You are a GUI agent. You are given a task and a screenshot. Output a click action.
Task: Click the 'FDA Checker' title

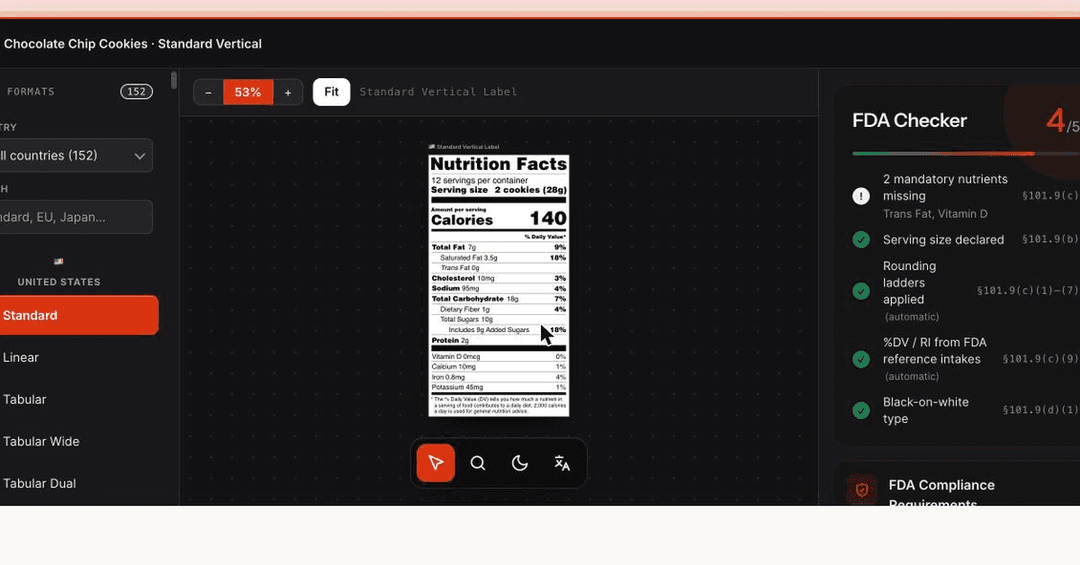[909, 121]
